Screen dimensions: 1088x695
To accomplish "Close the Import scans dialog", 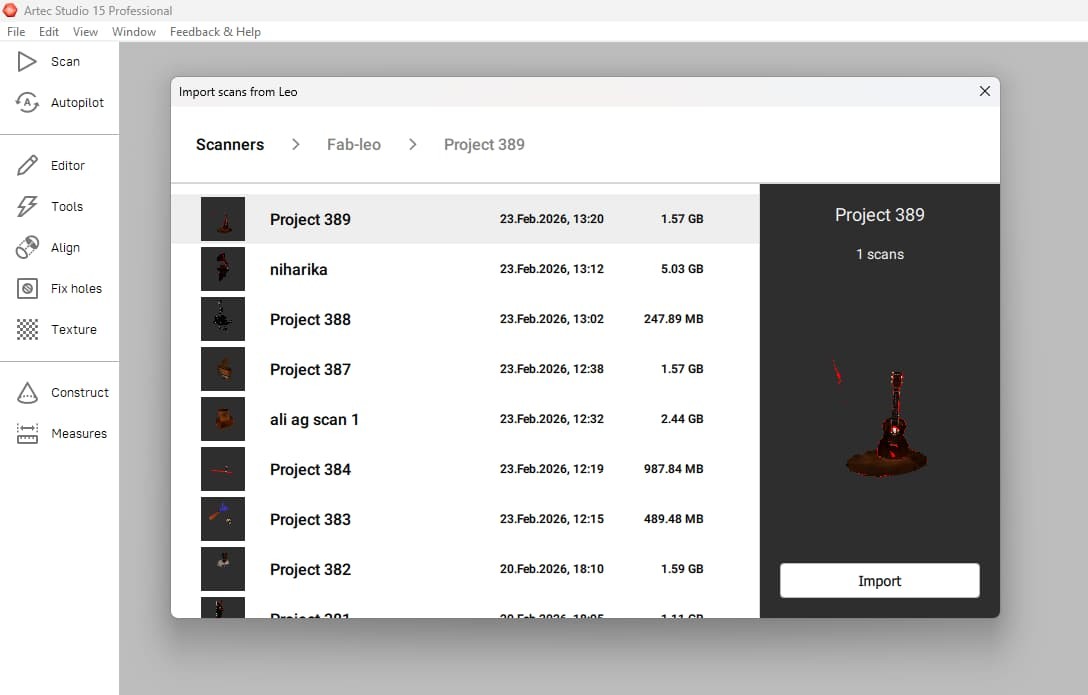I will [984, 92].
